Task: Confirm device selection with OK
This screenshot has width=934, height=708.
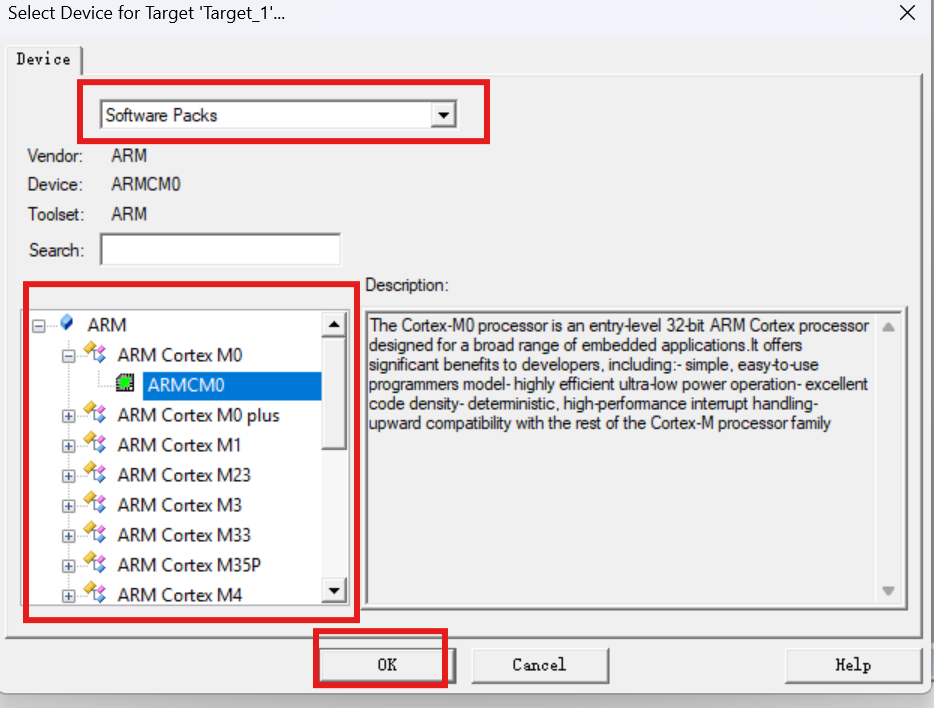Action: click(x=387, y=665)
